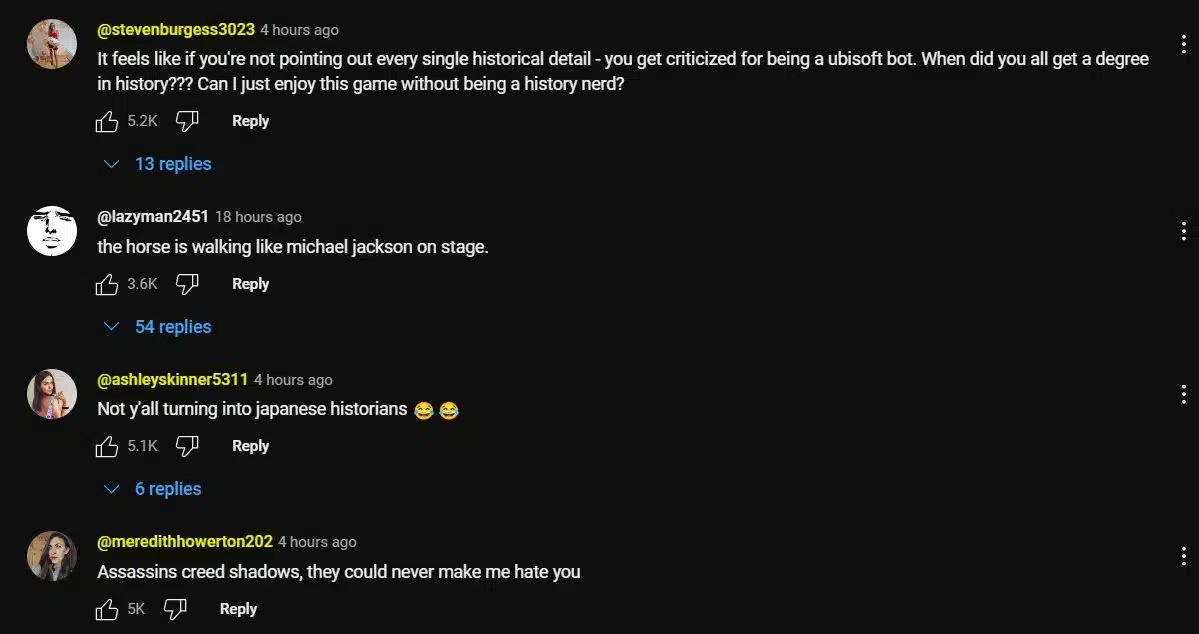Dislike the comment by @ashleyskinner5311
1199x634 pixels.
(x=187, y=446)
